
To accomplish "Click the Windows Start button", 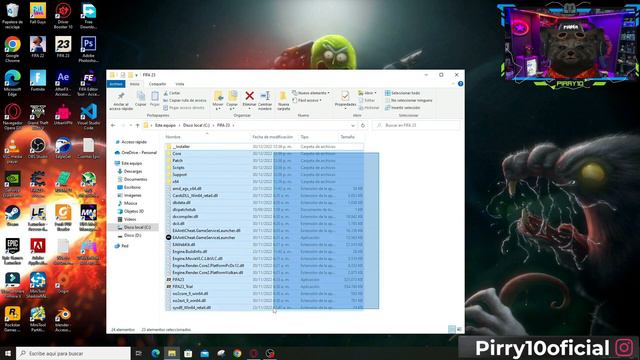I will pyautogui.click(x=7, y=353).
